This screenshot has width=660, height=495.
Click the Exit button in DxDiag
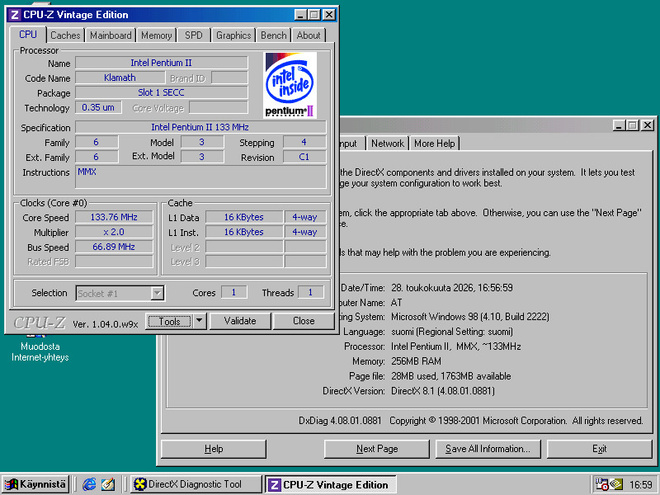(599, 449)
